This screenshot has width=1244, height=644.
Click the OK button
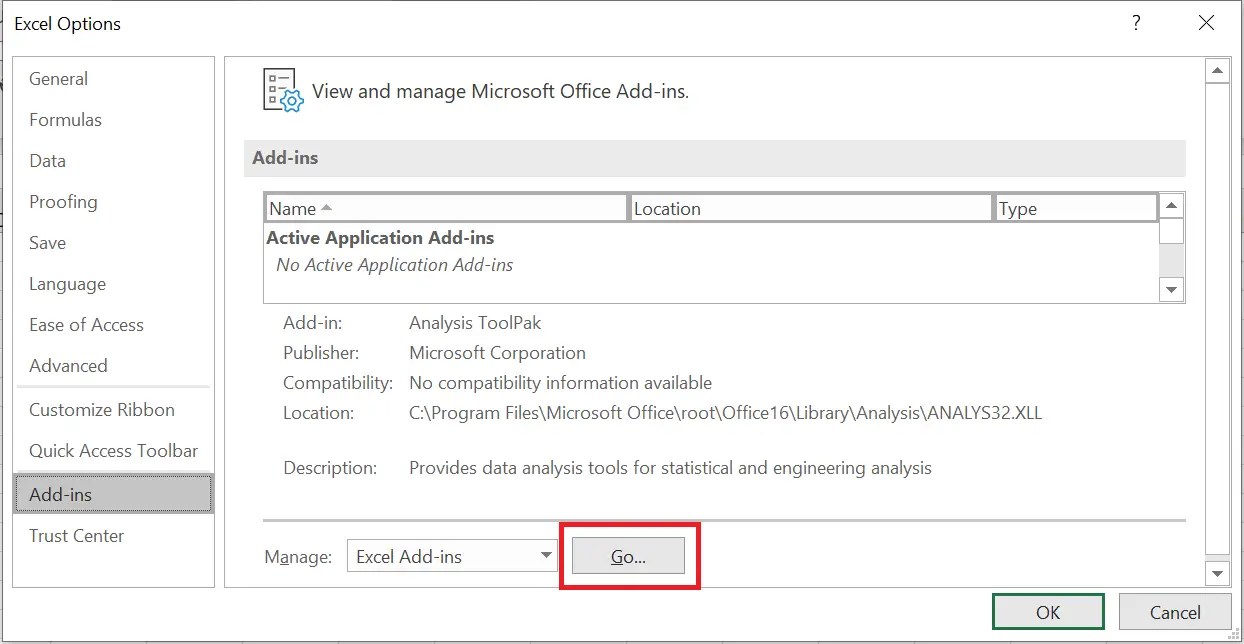(1047, 612)
